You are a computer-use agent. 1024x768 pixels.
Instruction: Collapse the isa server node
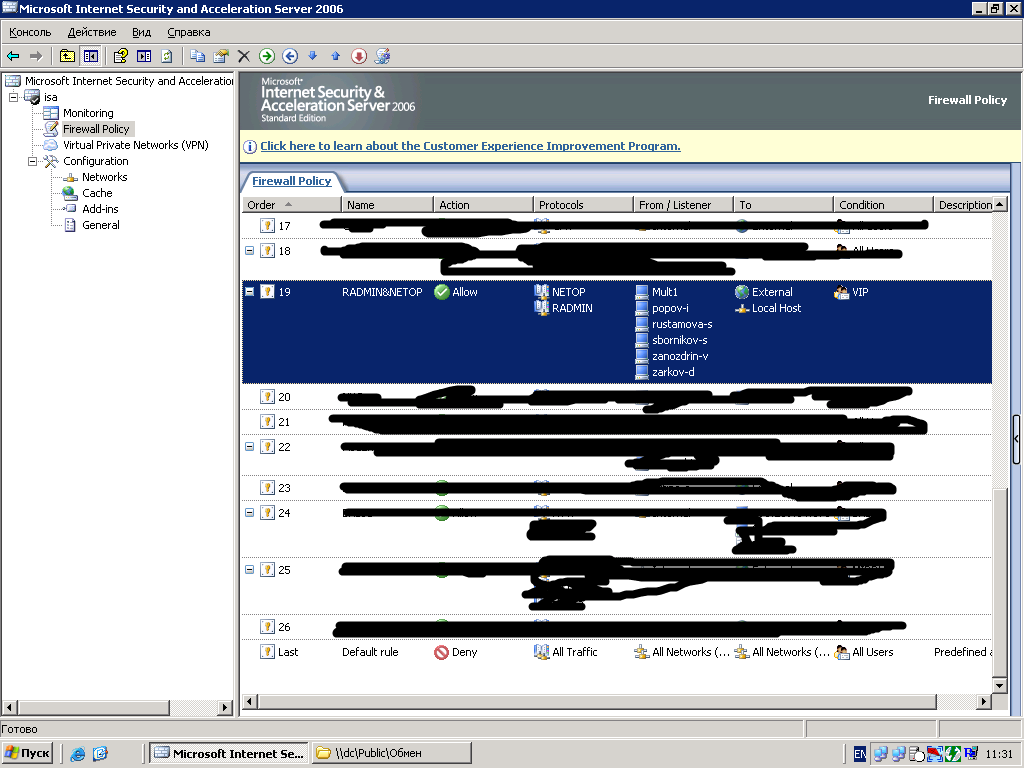[x=13, y=97]
